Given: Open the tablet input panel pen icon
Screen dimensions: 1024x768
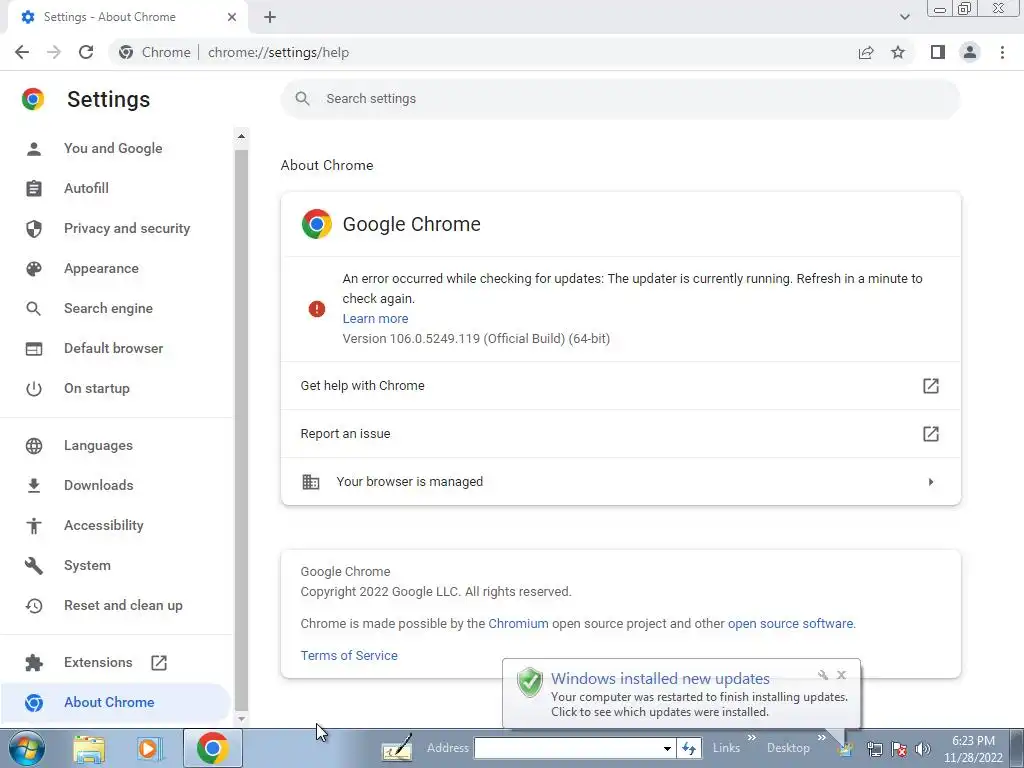Looking at the screenshot, I should (397, 748).
